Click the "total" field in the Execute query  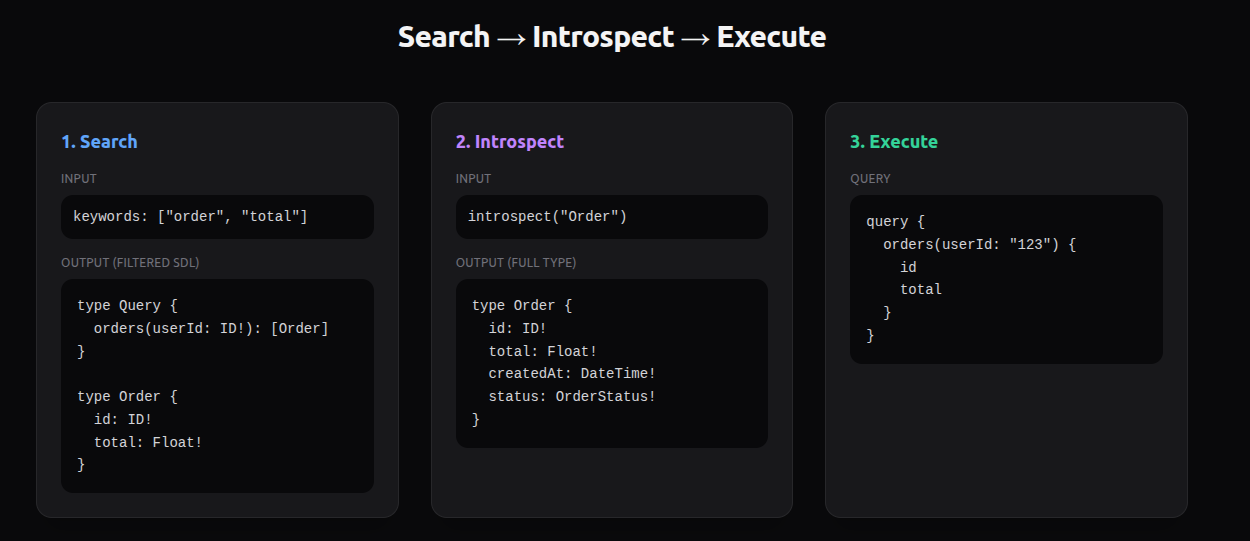(921, 290)
